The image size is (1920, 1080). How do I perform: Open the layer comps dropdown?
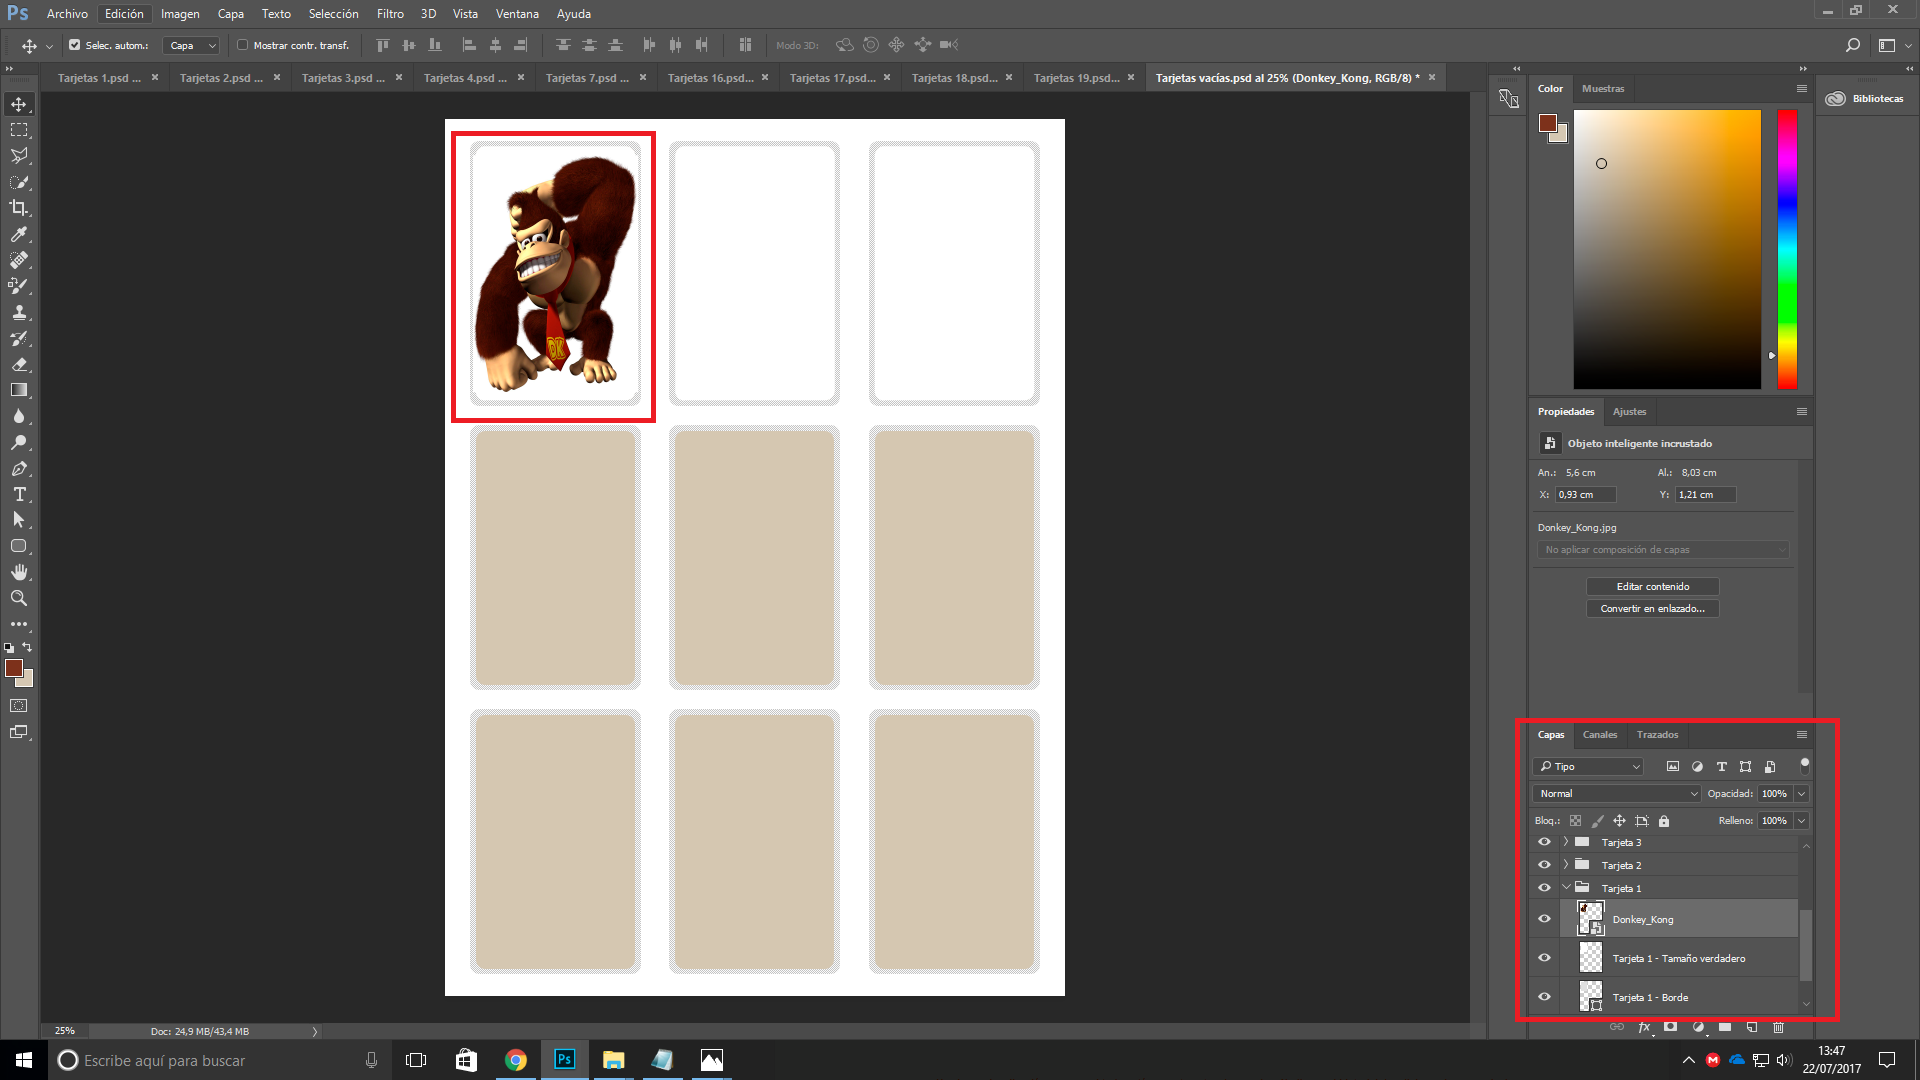1663,550
